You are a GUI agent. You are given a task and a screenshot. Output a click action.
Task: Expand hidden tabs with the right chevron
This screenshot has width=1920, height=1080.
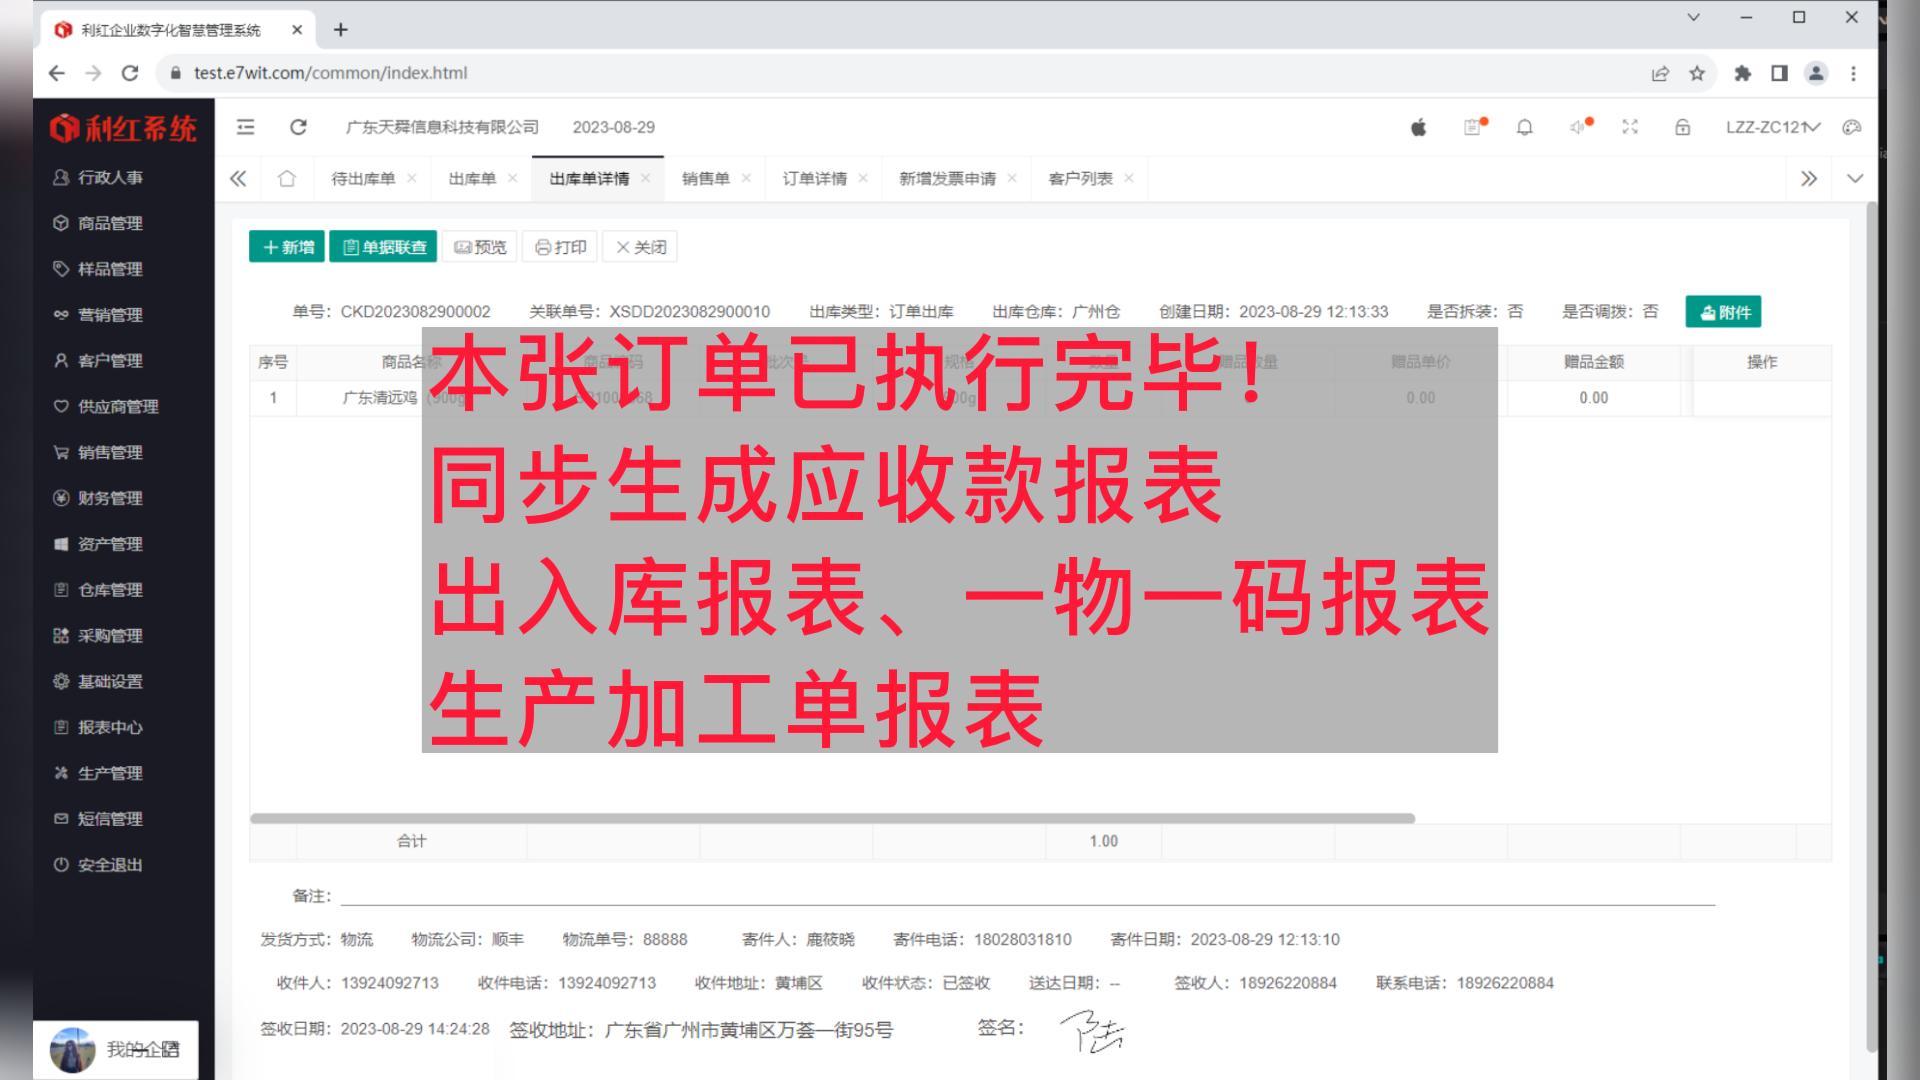pyautogui.click(x=1808, y=178)
